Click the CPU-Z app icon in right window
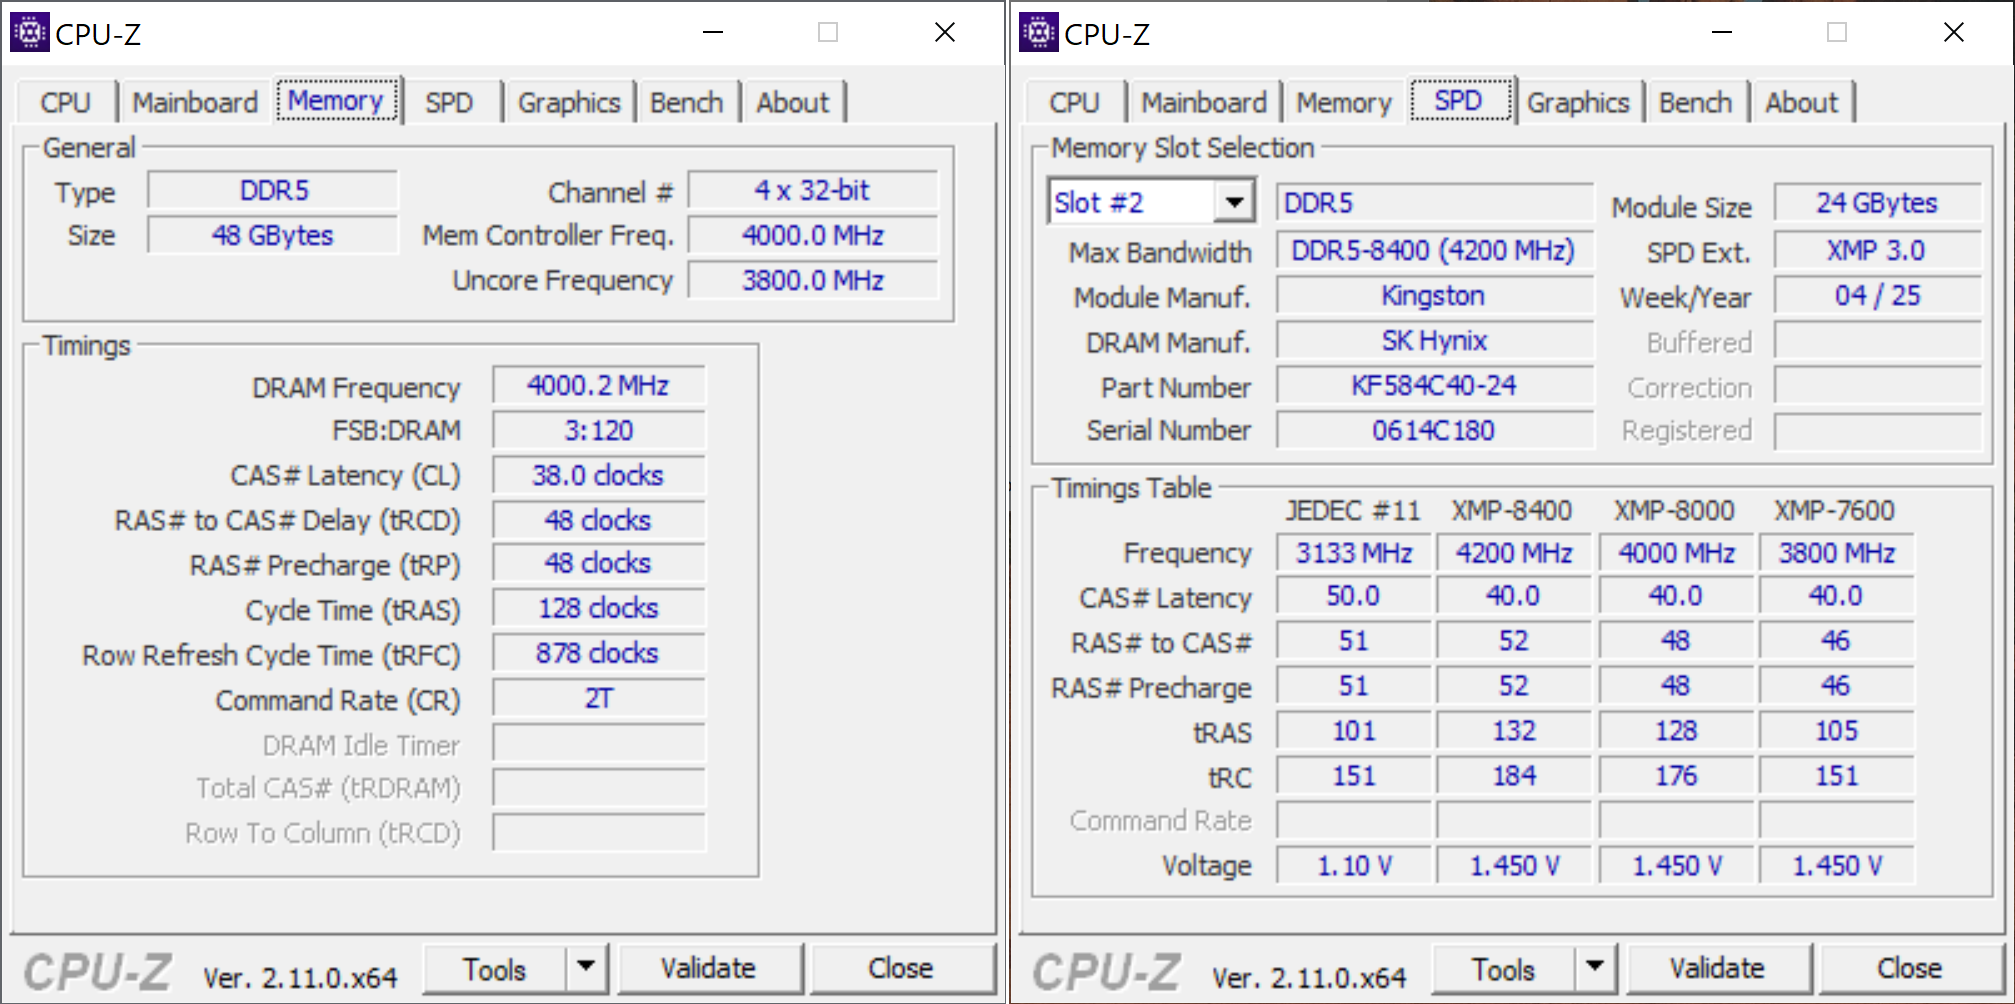Image resolution: width=2015 pixels, height=1004 pixels. pos(1038,33)
